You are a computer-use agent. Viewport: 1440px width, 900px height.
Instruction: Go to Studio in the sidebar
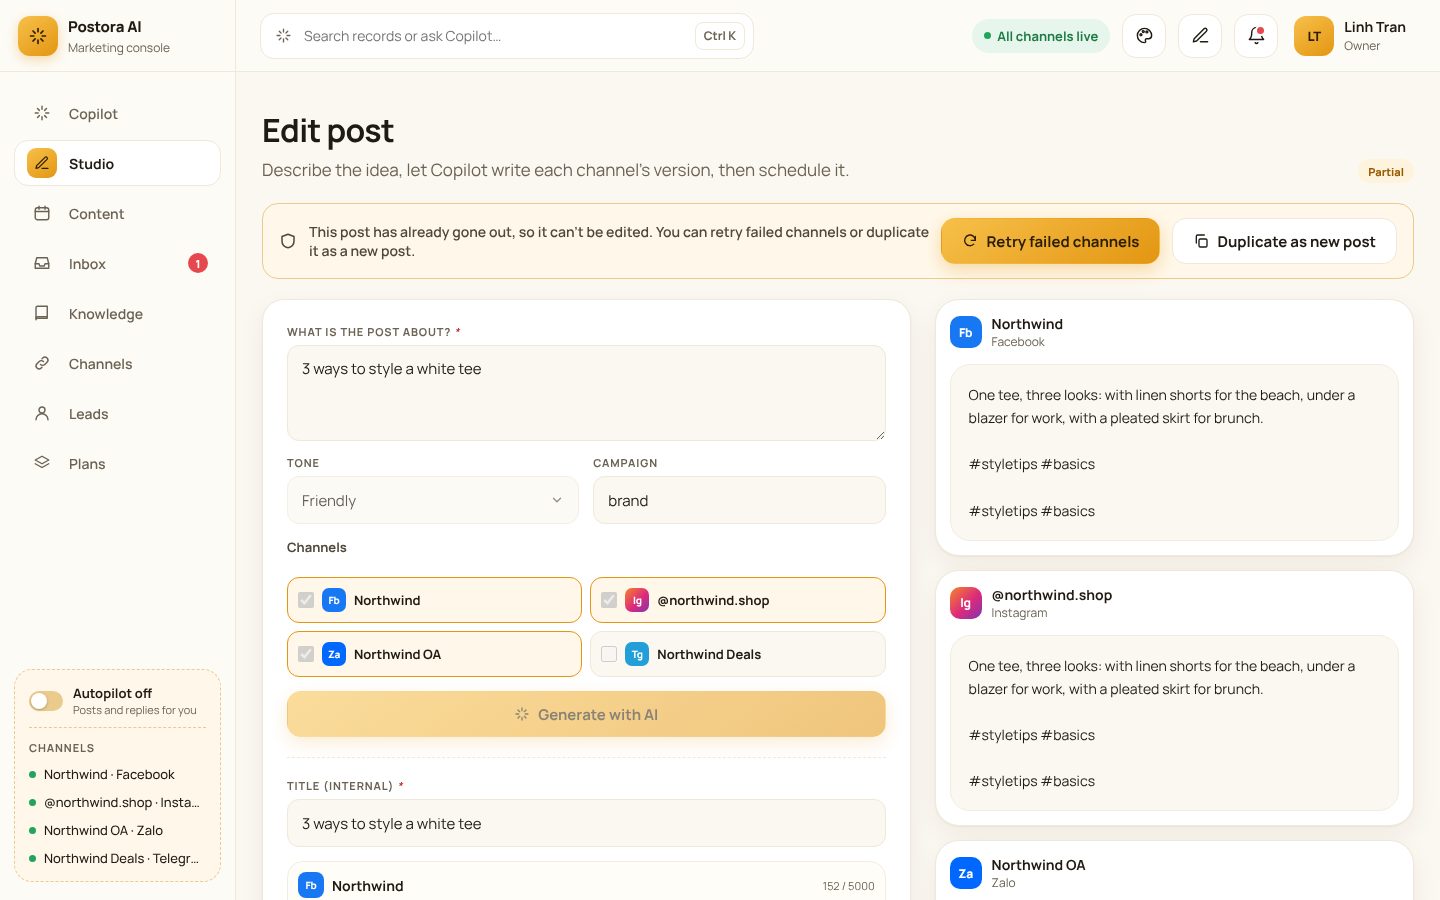(117, 164)
